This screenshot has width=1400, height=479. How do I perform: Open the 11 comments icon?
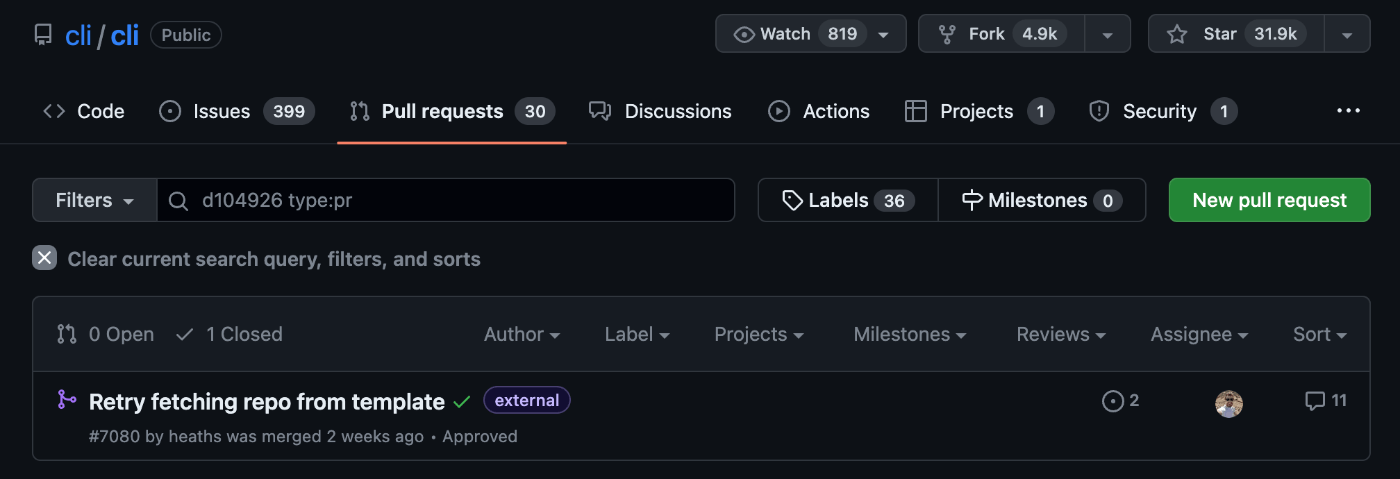click(x=1315, y=401)
